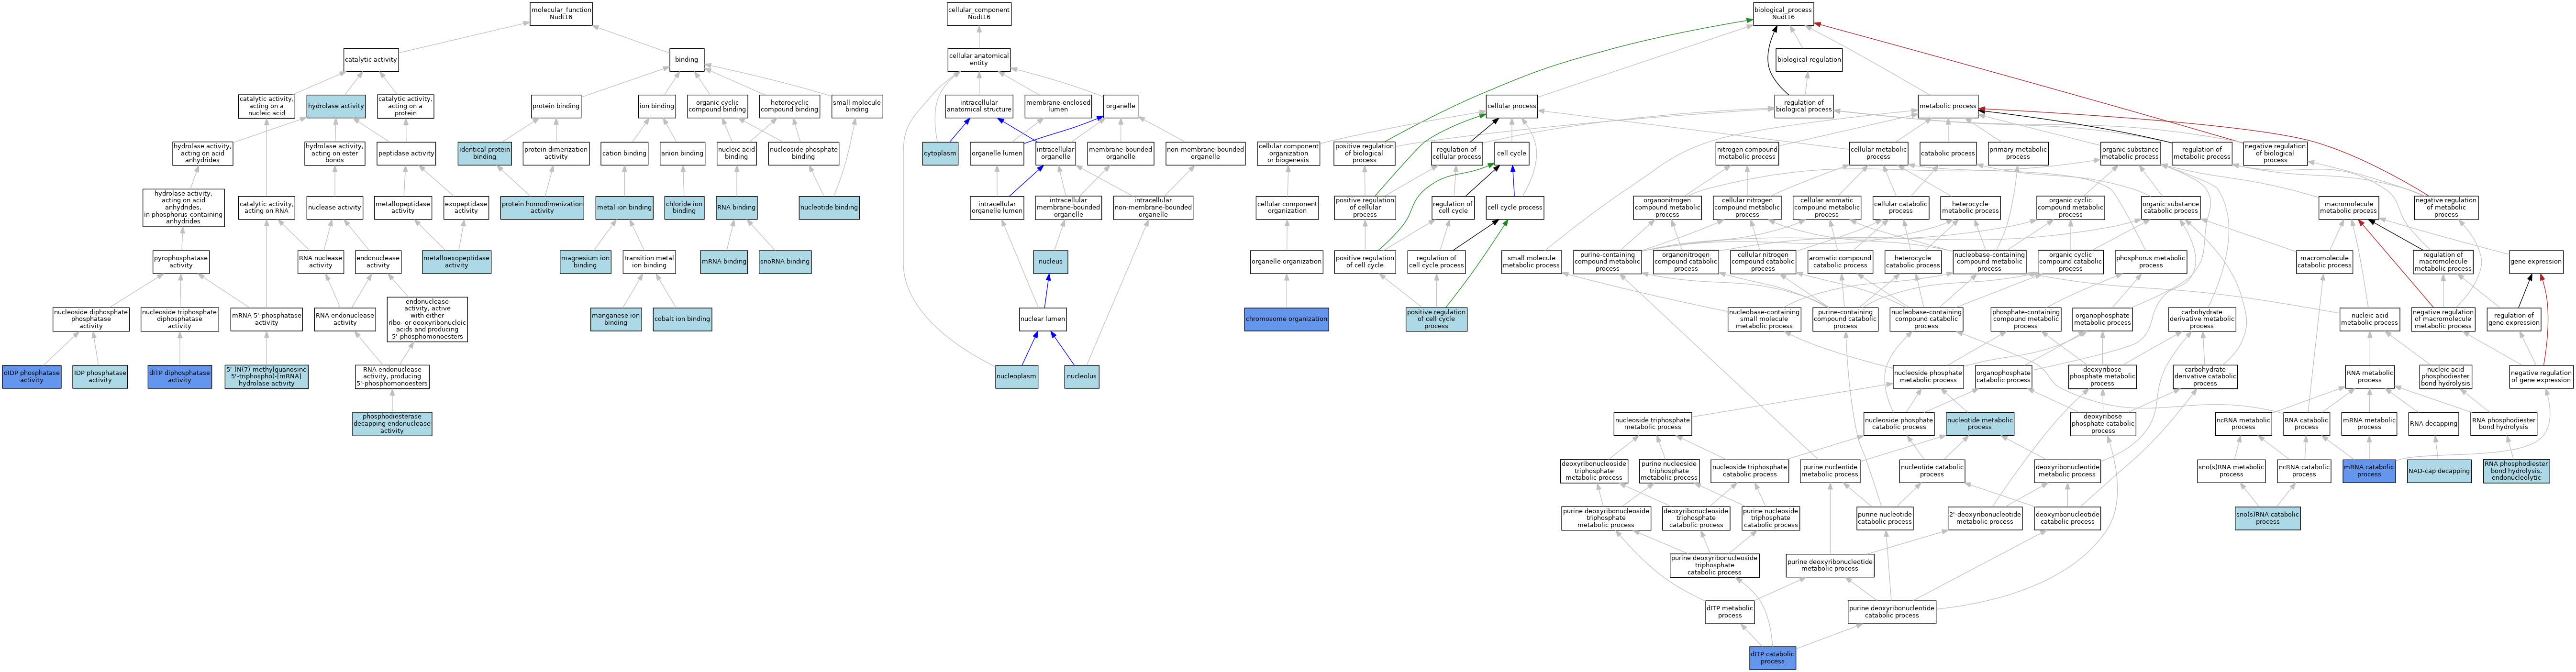Screen dimensions: 2576x672
Task: Select the IDP phosphatase activity node
Action: [x=100, y=377]
